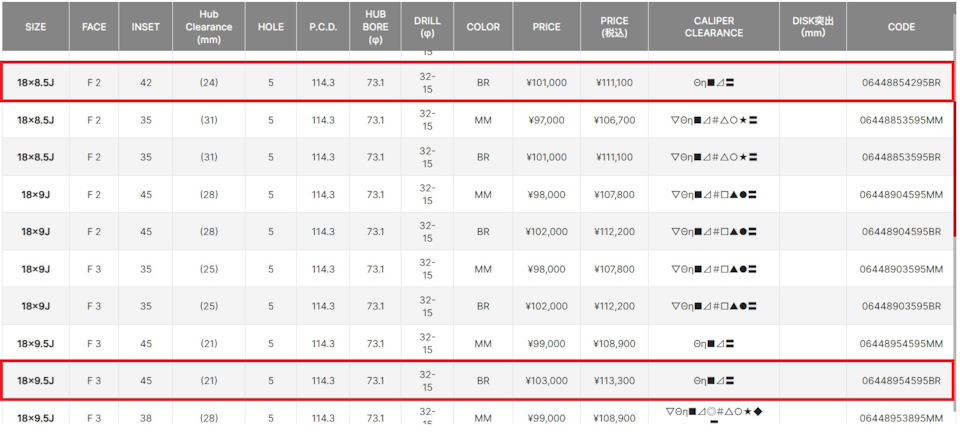Click product code 06448904595MM

pyautogui.click(x=901, y=195)
